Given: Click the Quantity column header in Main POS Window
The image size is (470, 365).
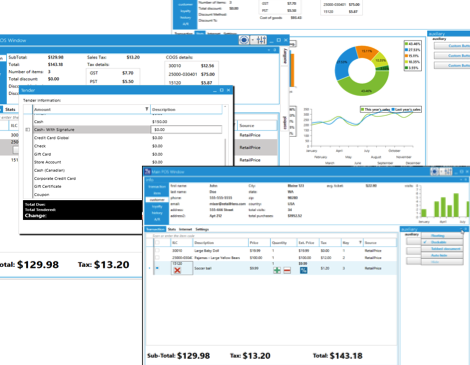Looking at the screenshot, I should 283,243.
